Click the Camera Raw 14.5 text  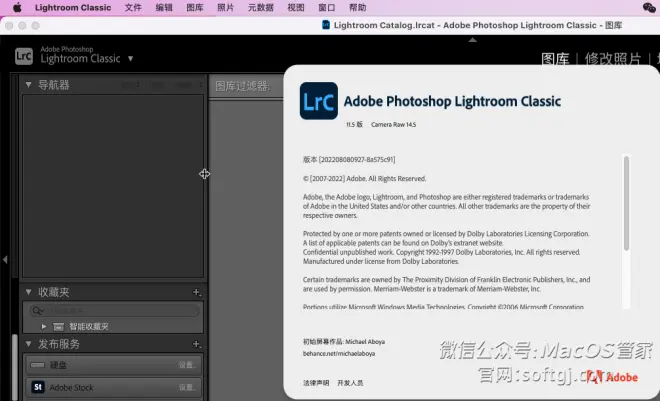[x=394, y=125]
